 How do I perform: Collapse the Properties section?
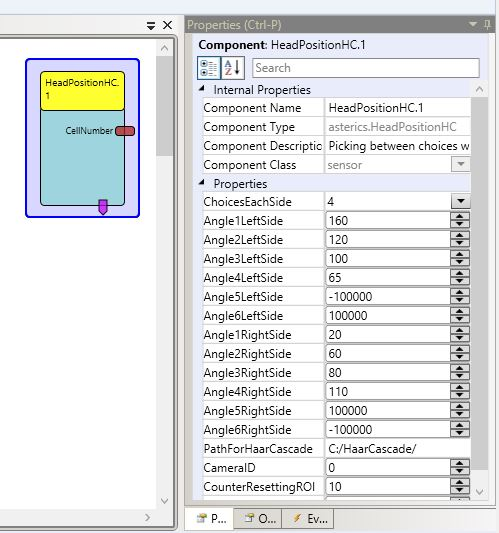click(202, 183)
